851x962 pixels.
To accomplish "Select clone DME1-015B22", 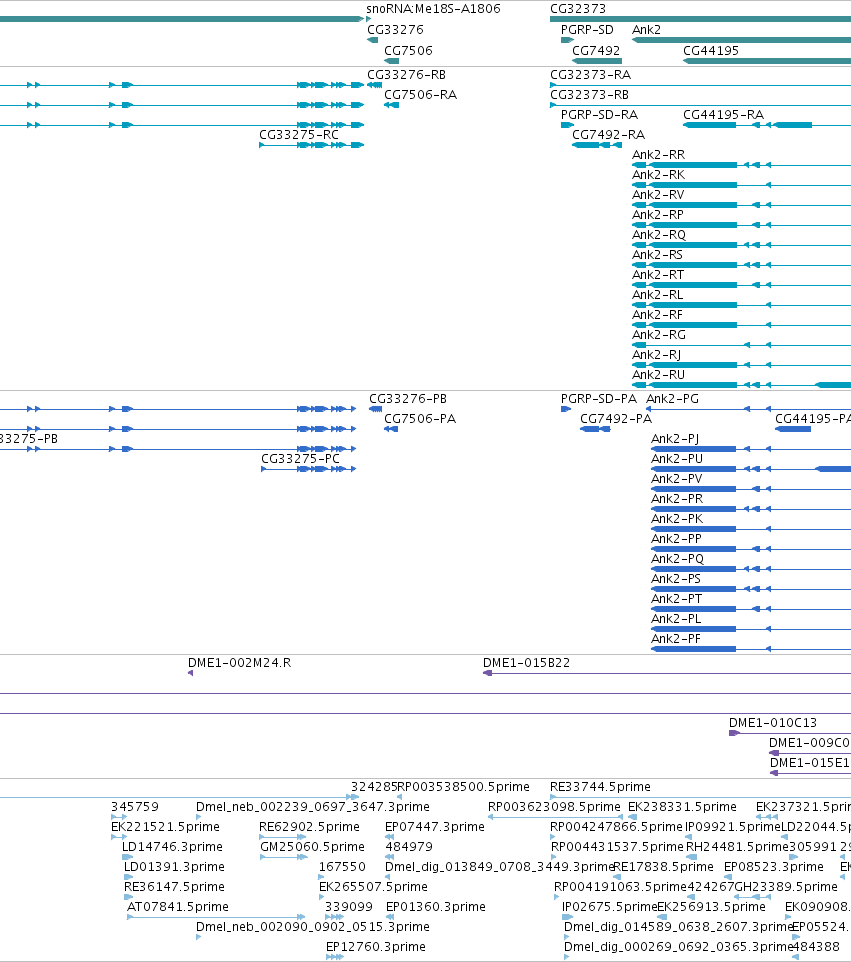I will (x=526, y=663).
